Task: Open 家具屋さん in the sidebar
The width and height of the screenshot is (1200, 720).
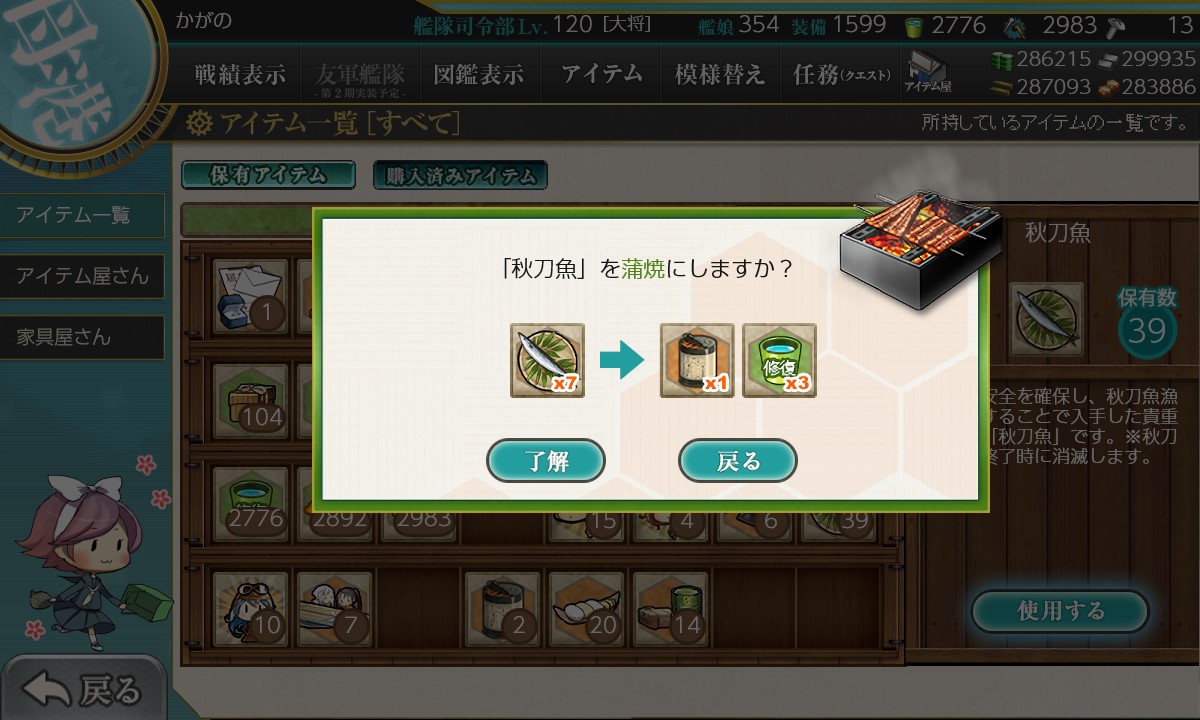Action: pyautogui.click(x=82, y=337)
